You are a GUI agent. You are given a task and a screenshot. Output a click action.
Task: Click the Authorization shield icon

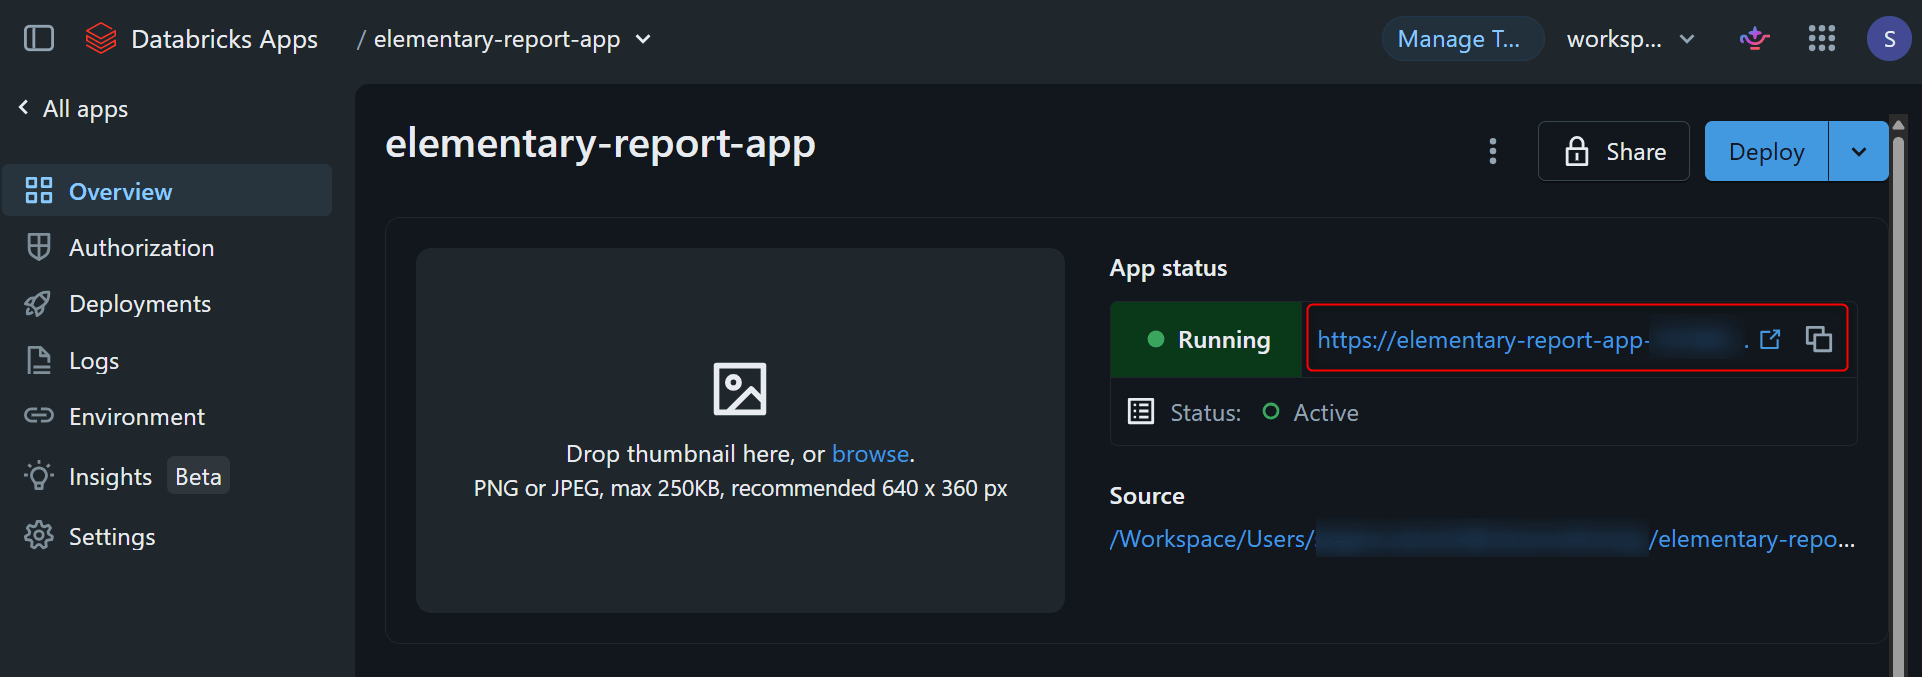click(x=39, y=247)
